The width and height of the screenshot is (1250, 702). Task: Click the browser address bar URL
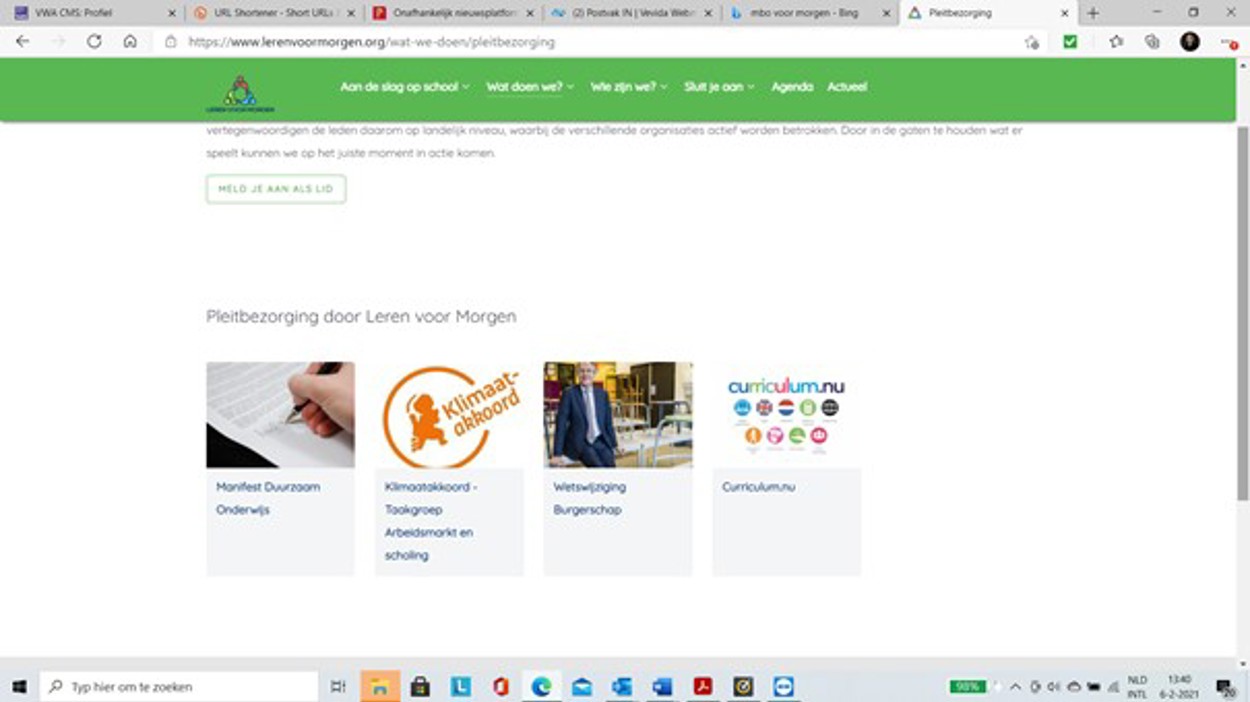pyautogui.click(x=372, y=42)
